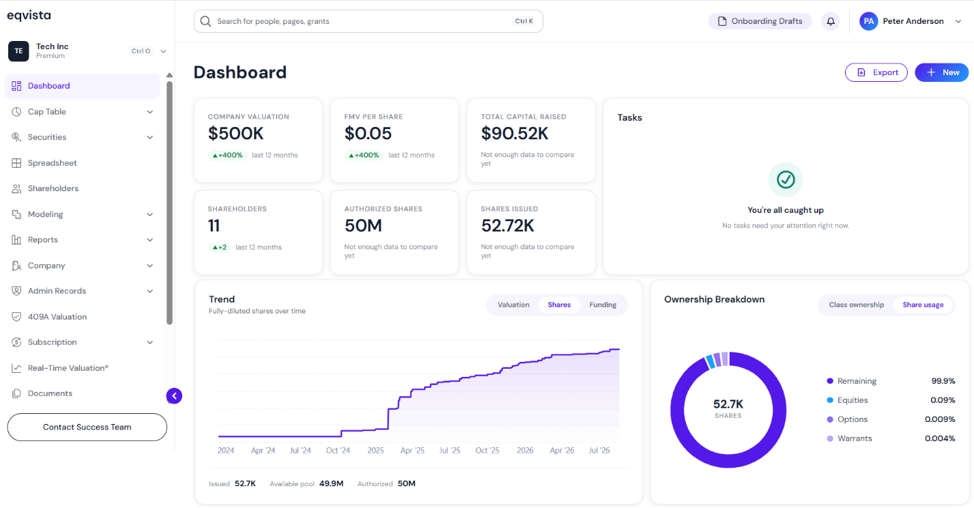
Task: Click the Real-Time Valuation line chart icon
Action: click(16, 368)
